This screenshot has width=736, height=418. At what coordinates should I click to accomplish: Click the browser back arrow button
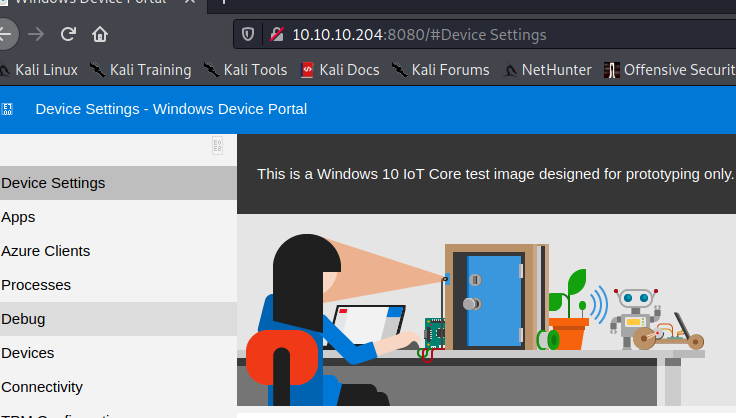[x=6, y=34]
